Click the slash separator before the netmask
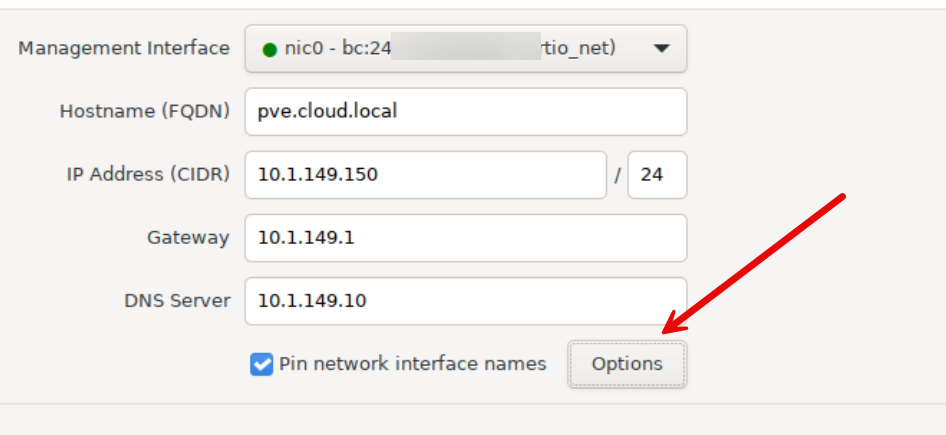Screen dimensions: 946x435 pyautogui.click(x=618, y=175)
